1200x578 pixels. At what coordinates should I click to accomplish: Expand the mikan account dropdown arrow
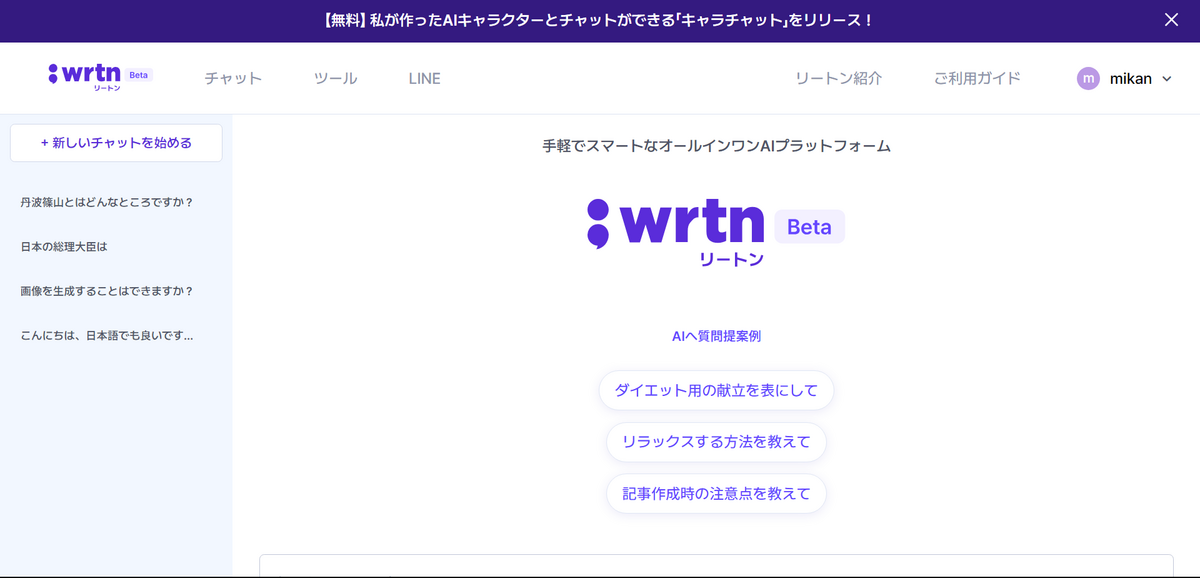1166,79
